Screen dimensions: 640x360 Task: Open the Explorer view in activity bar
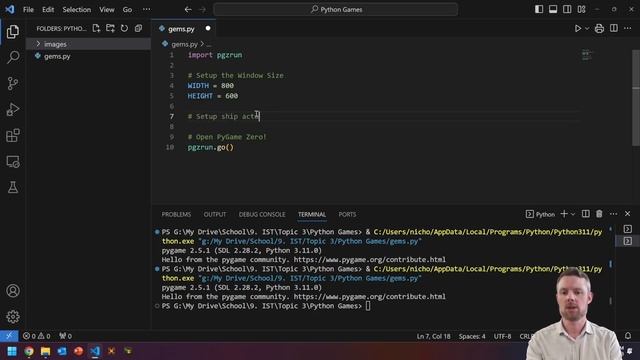(13, 31)
